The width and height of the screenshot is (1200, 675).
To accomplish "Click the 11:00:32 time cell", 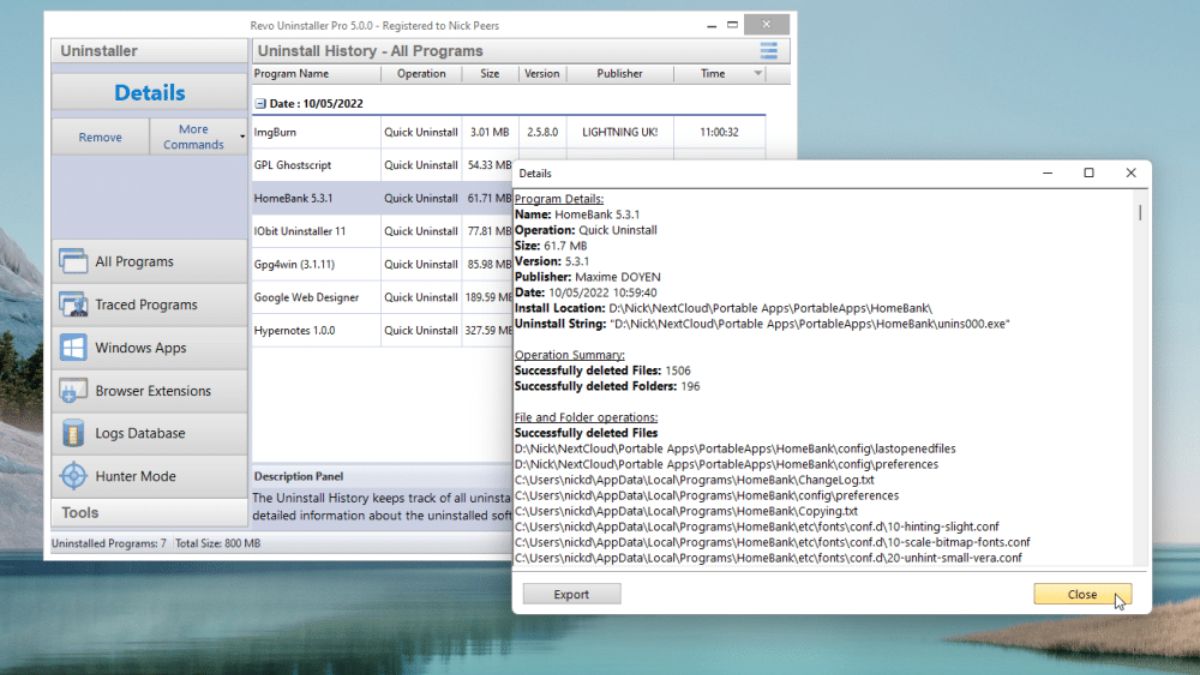I will 719,132.
